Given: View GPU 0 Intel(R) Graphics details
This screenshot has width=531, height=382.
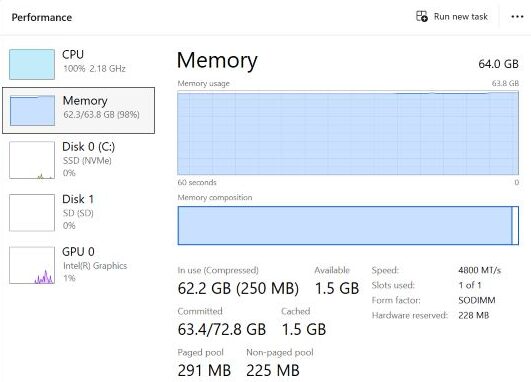Looking at the screenshot, I should pyautogui.click(x=79, y=264).
